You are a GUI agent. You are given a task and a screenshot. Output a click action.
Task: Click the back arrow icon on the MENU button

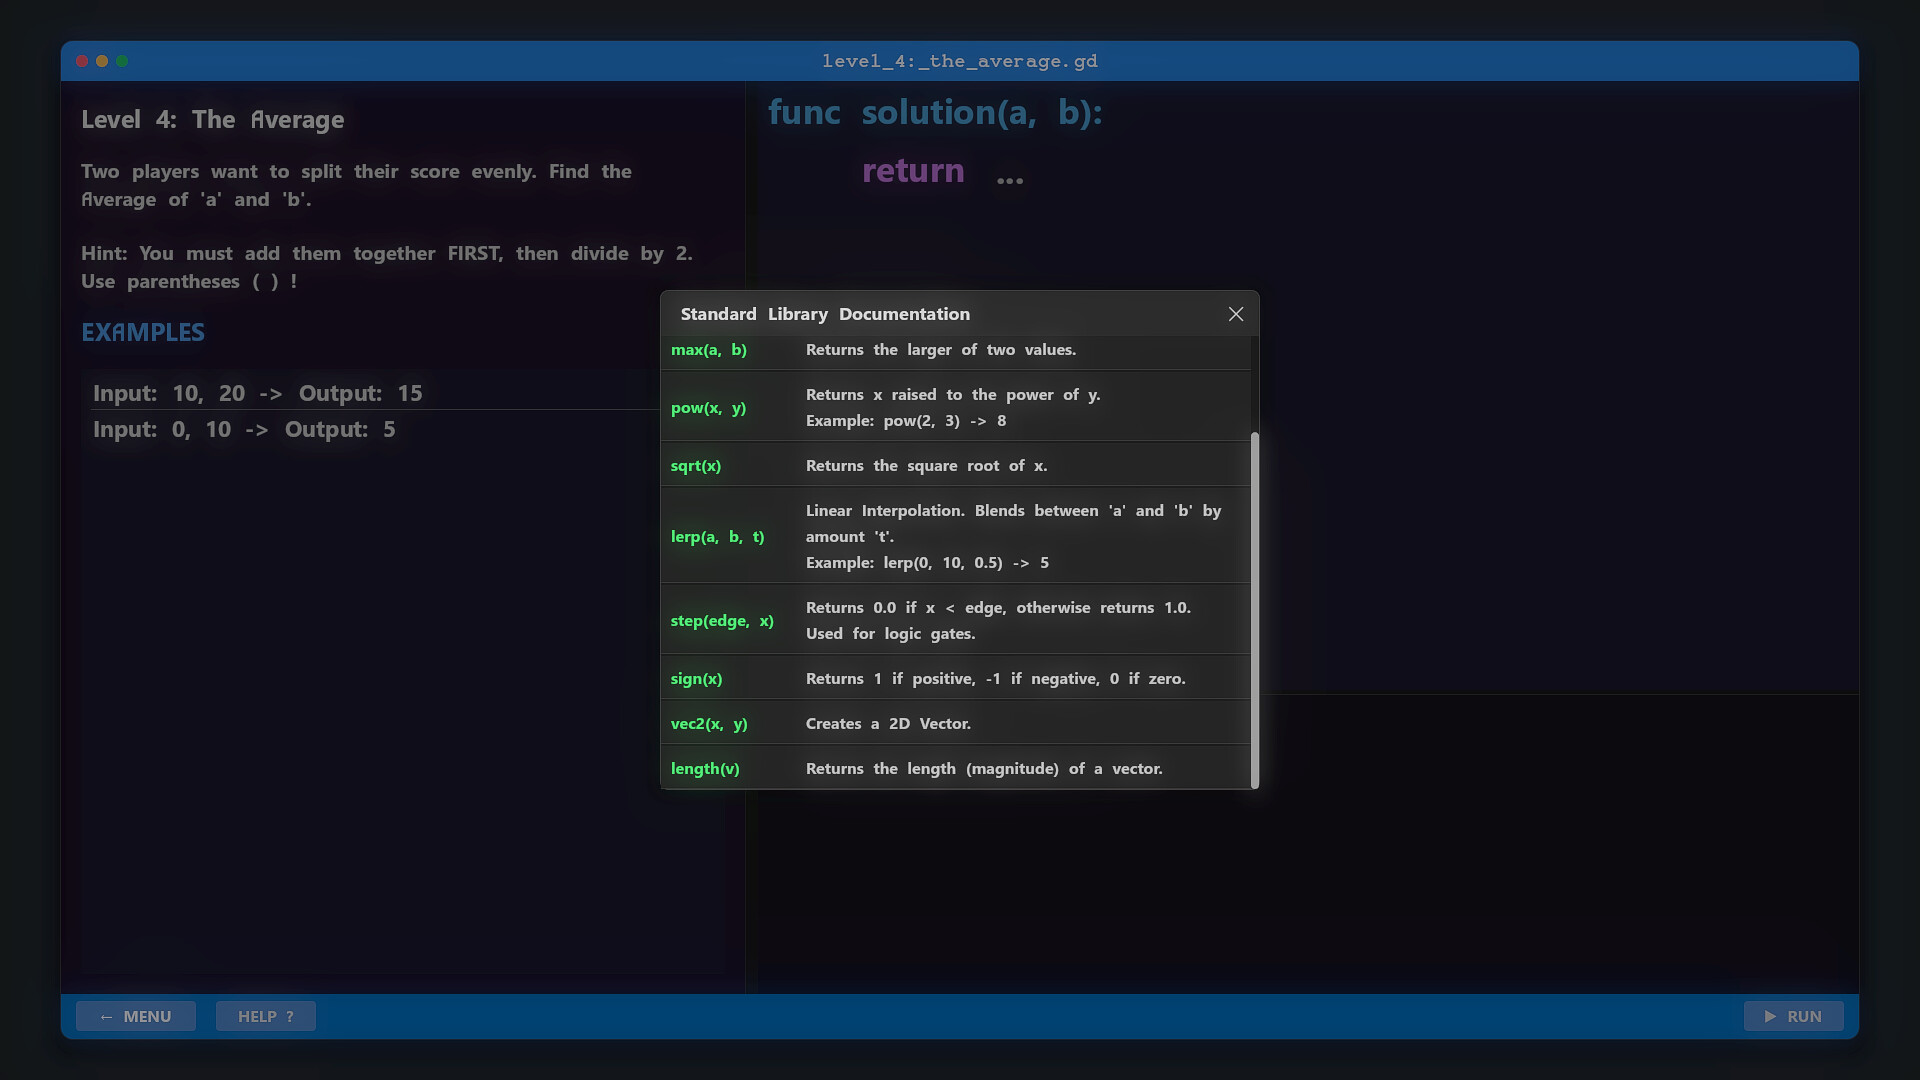pos(109,1016)
